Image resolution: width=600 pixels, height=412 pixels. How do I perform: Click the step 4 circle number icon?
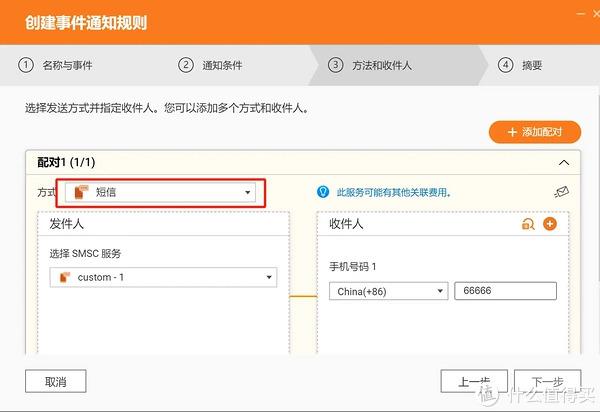[506, 66]
